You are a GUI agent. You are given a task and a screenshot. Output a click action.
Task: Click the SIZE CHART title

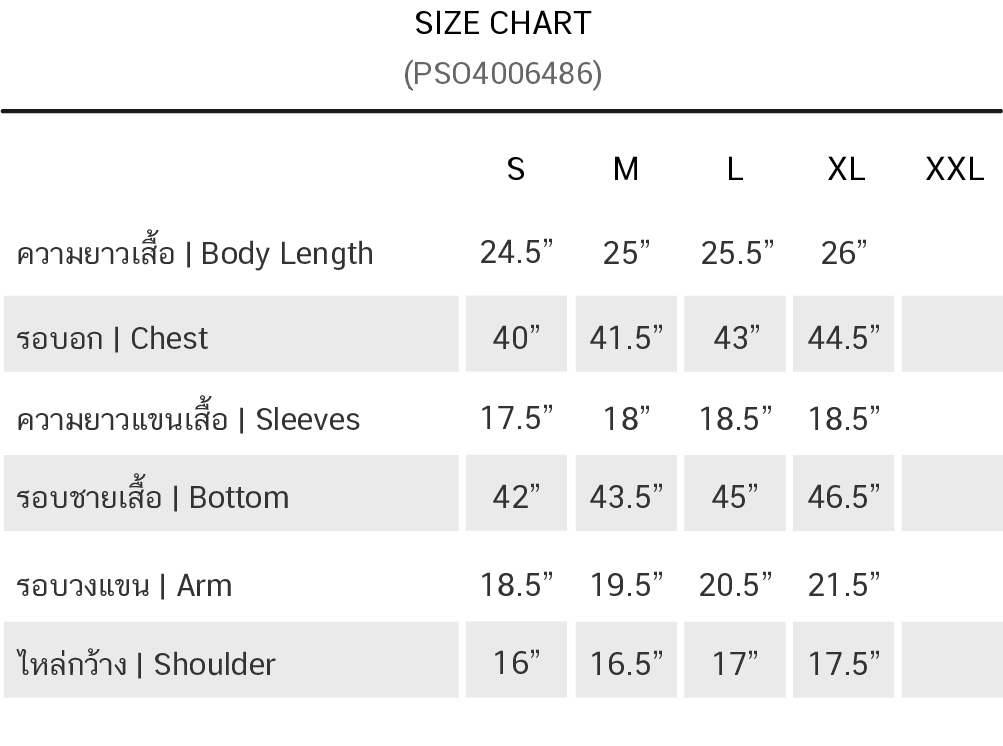(x=502, y=23)
